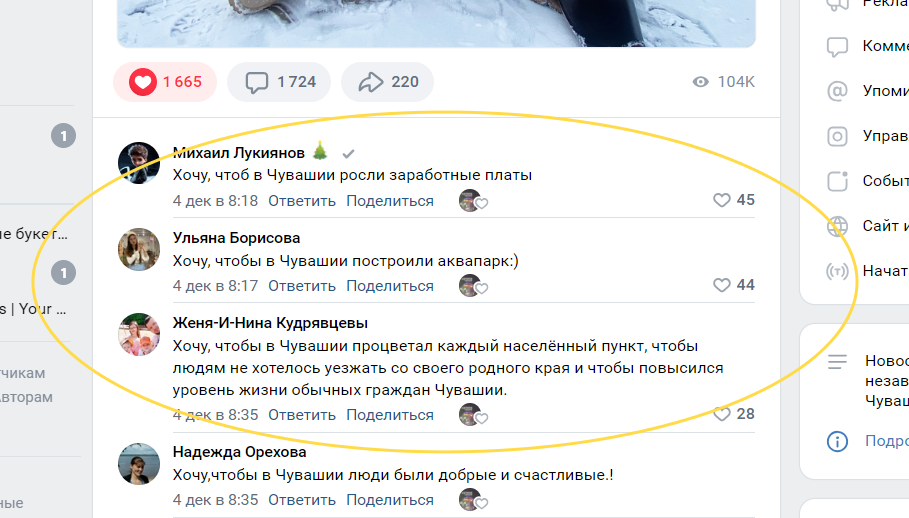The width and height of the screenshot is (909, 518).
Task: Open Михаил Лукиянов's profile avatar
Action: pos(139,163)
